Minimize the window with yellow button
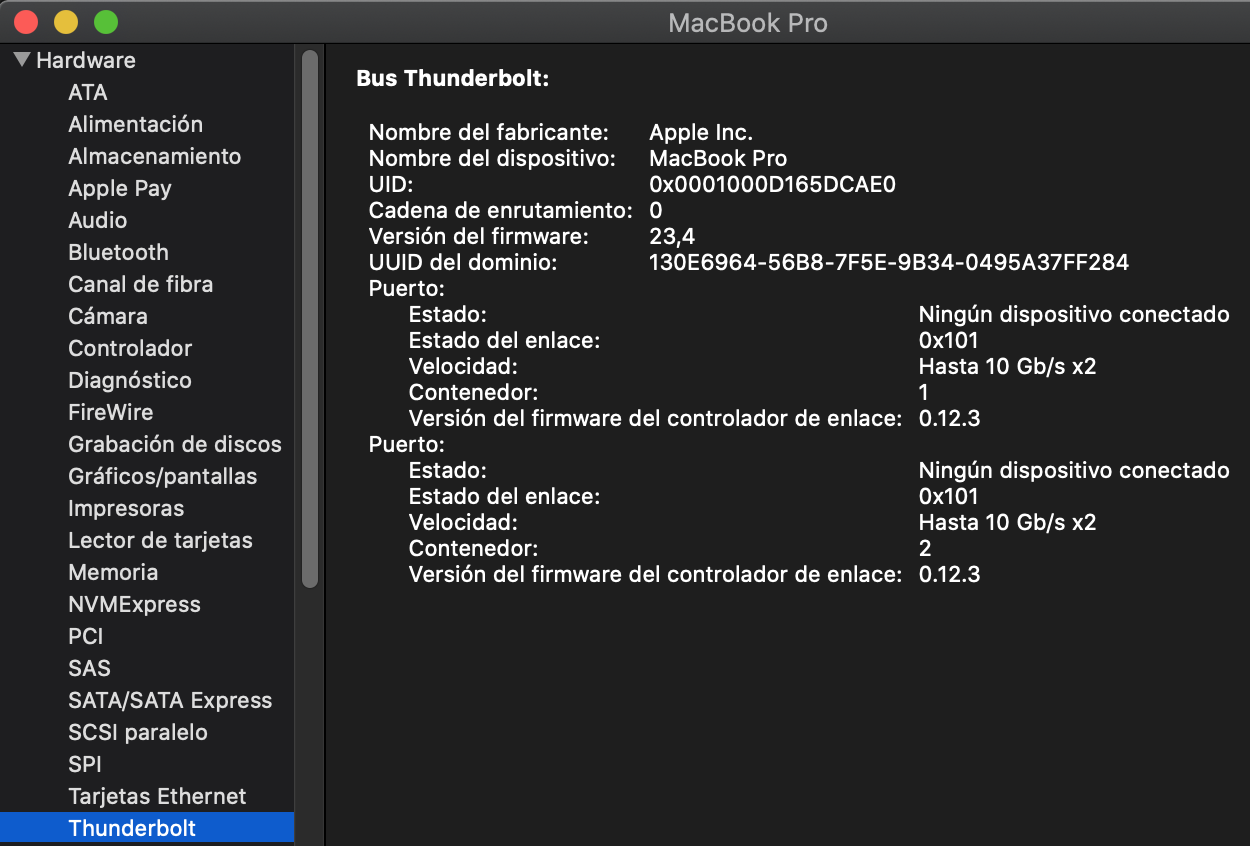Viewport: 1250px width, 846px height. [65, 22]
